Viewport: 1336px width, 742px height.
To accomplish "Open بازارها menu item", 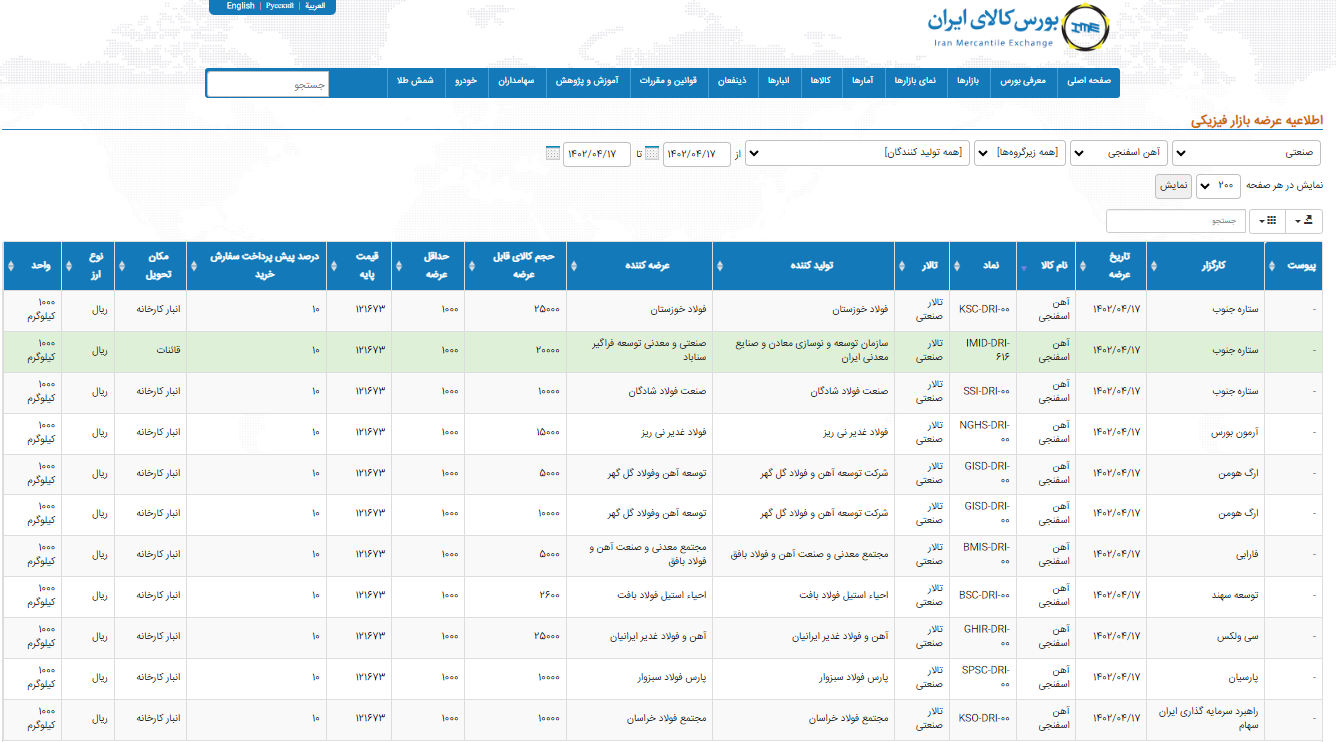I will pyautogui.click(x=968, y=82).
